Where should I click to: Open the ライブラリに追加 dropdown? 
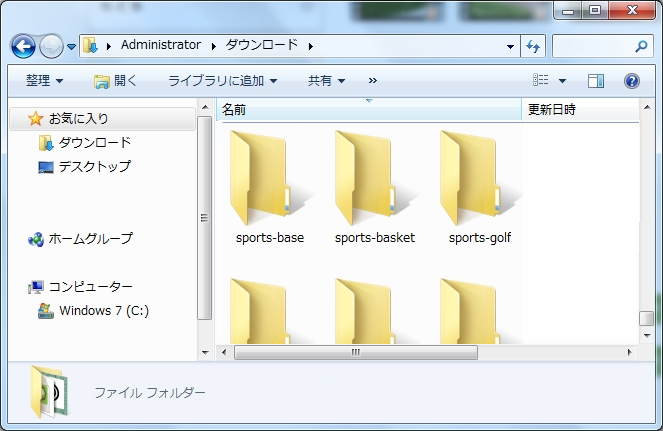pos(222,81)
